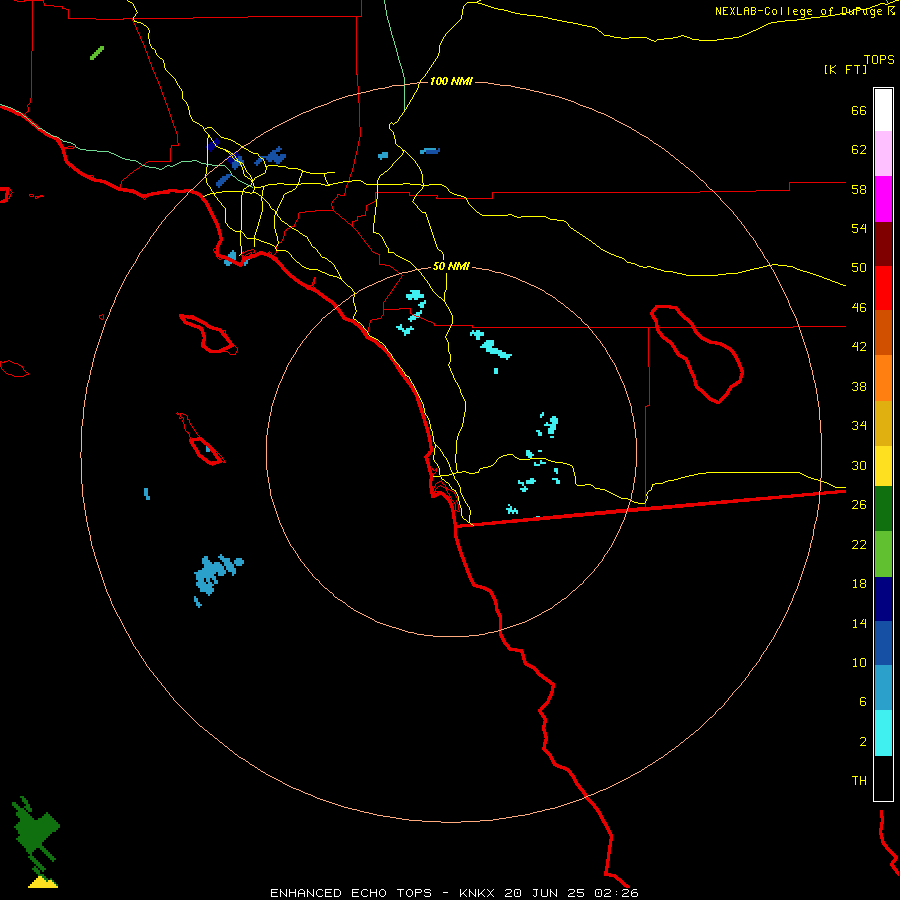900x900 pixels.
Task: Click the legend value 34
Action: coord(859,426)
